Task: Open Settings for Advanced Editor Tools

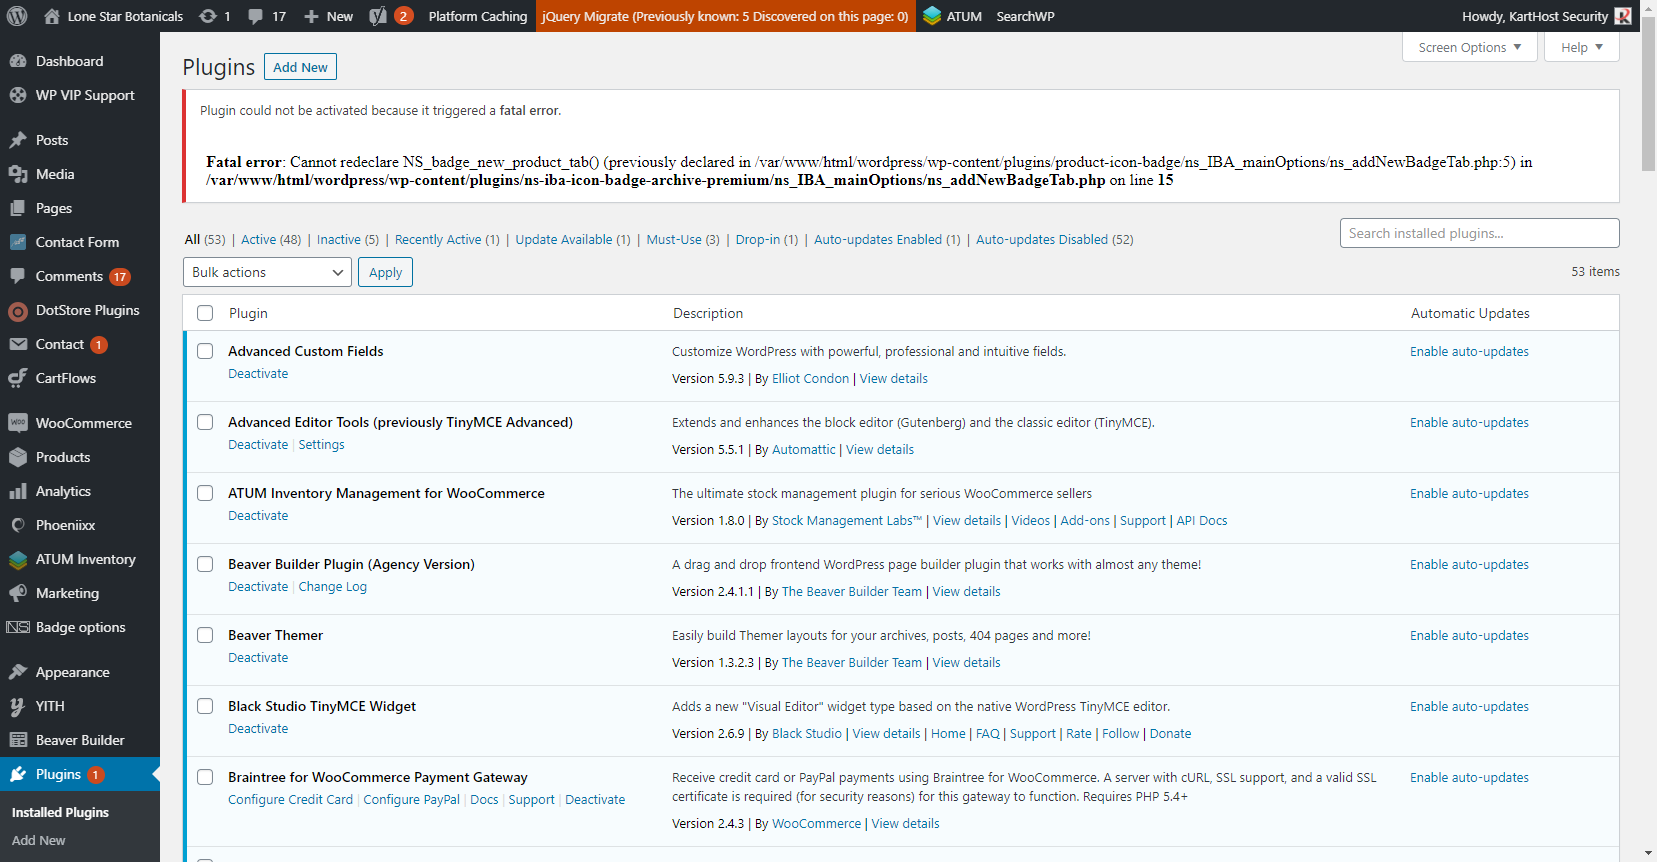Action: pos(321,444)
